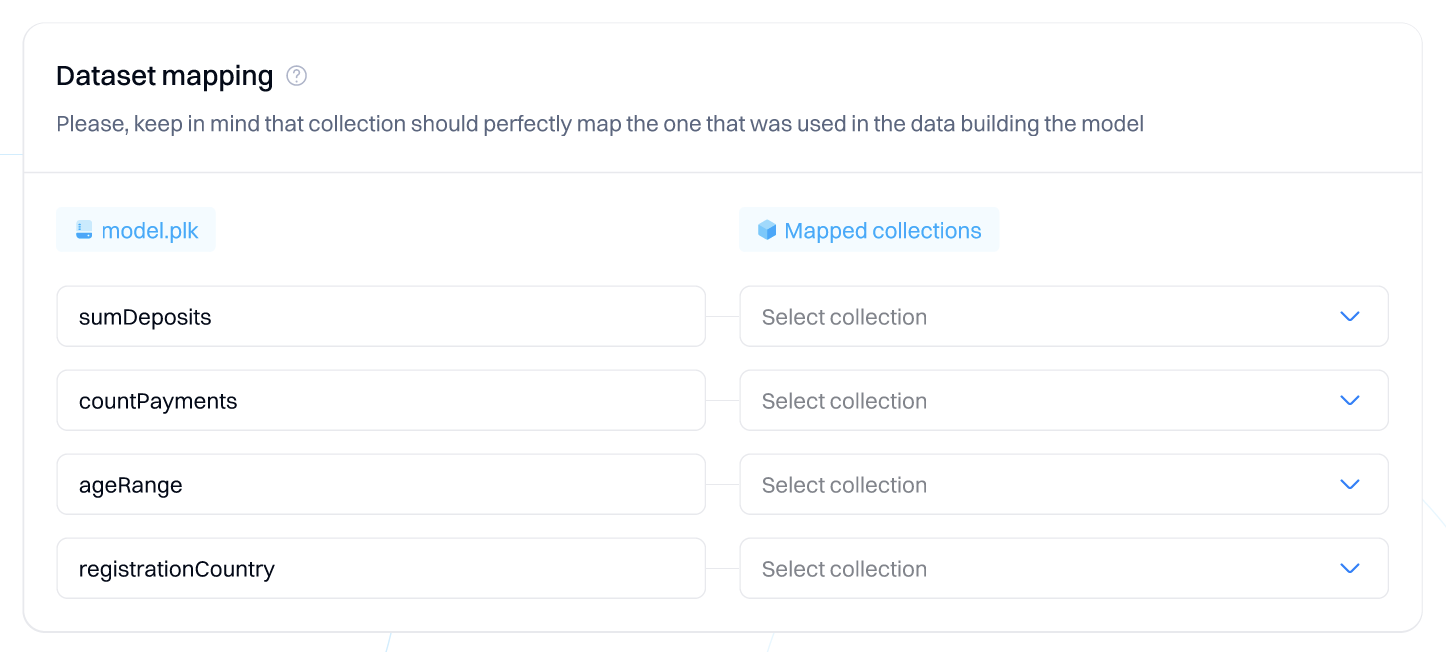Click the Mapped collections label

click(x=882, y=231)
